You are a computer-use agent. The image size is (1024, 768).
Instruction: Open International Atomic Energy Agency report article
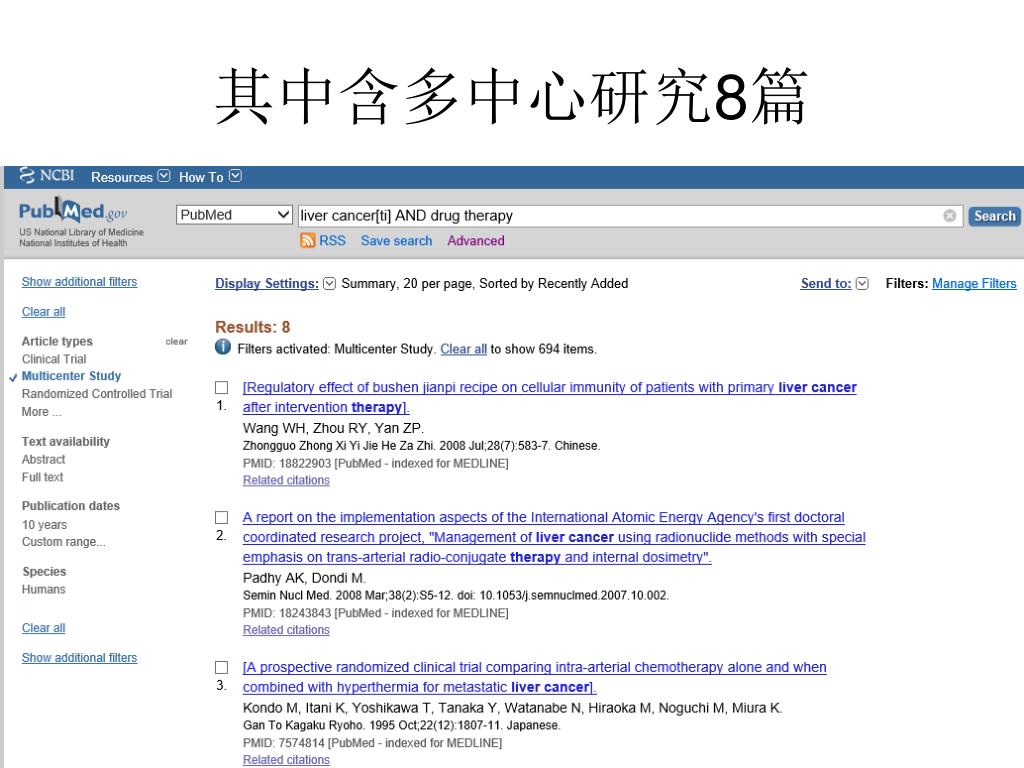pyautogui.click(x=554, y=537)
